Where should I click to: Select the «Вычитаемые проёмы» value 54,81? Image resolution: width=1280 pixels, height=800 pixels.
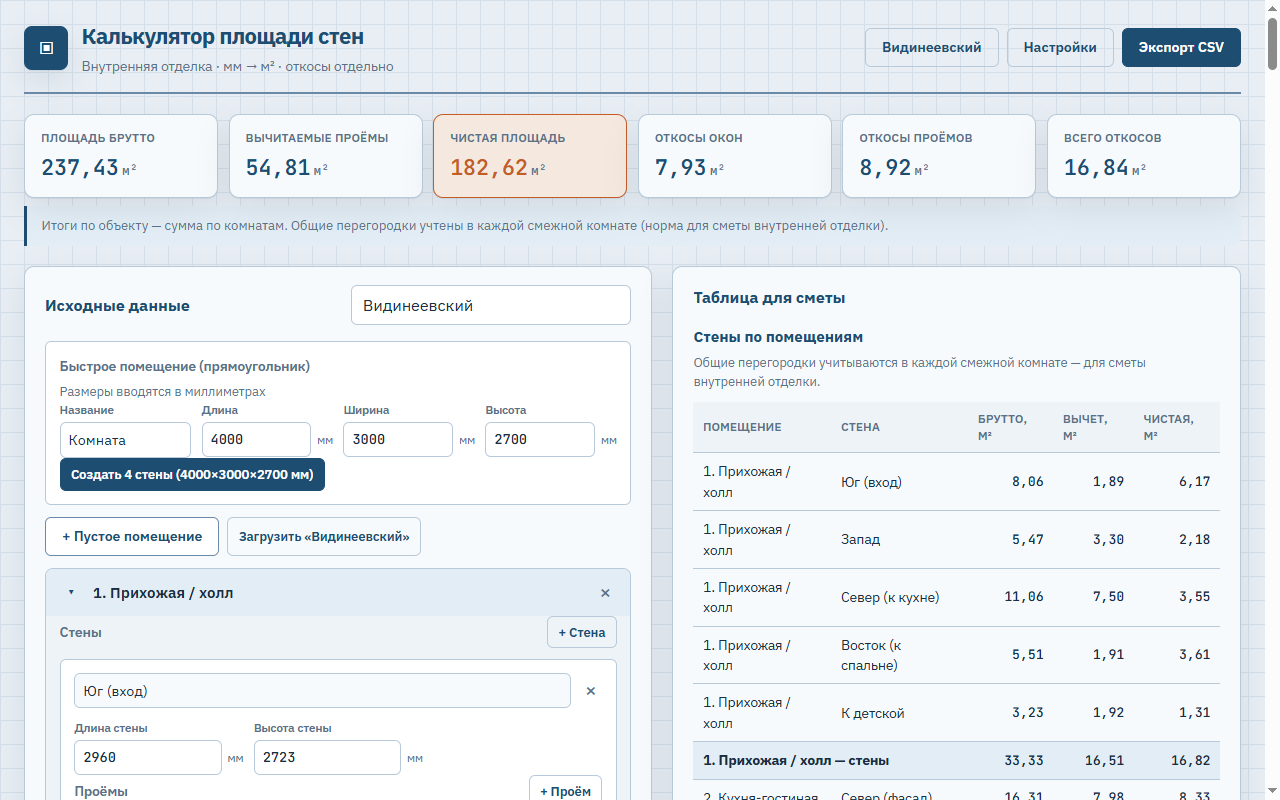pos(278,167)
